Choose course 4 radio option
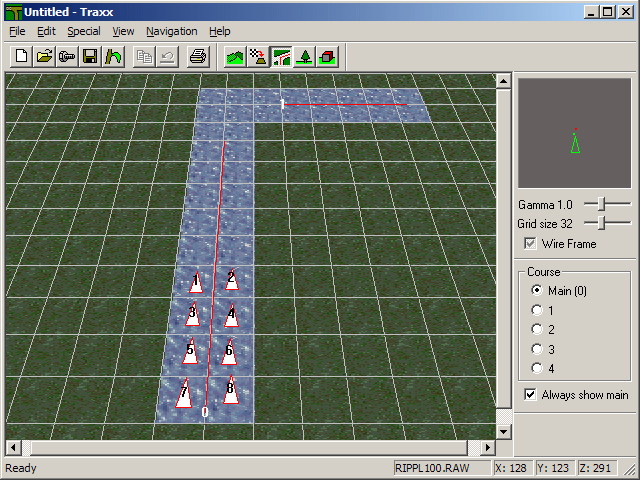 tap(537, 369)
